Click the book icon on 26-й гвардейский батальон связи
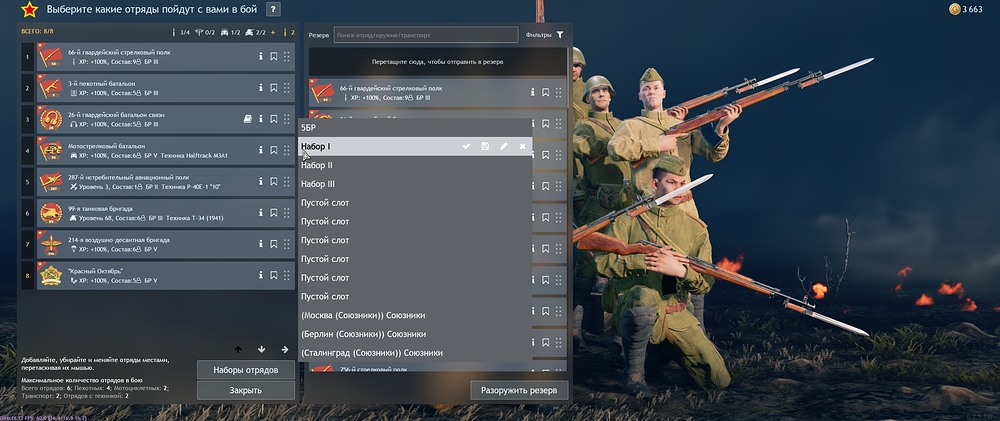The height and width of the screenshot is (421, 1000). 247,119
